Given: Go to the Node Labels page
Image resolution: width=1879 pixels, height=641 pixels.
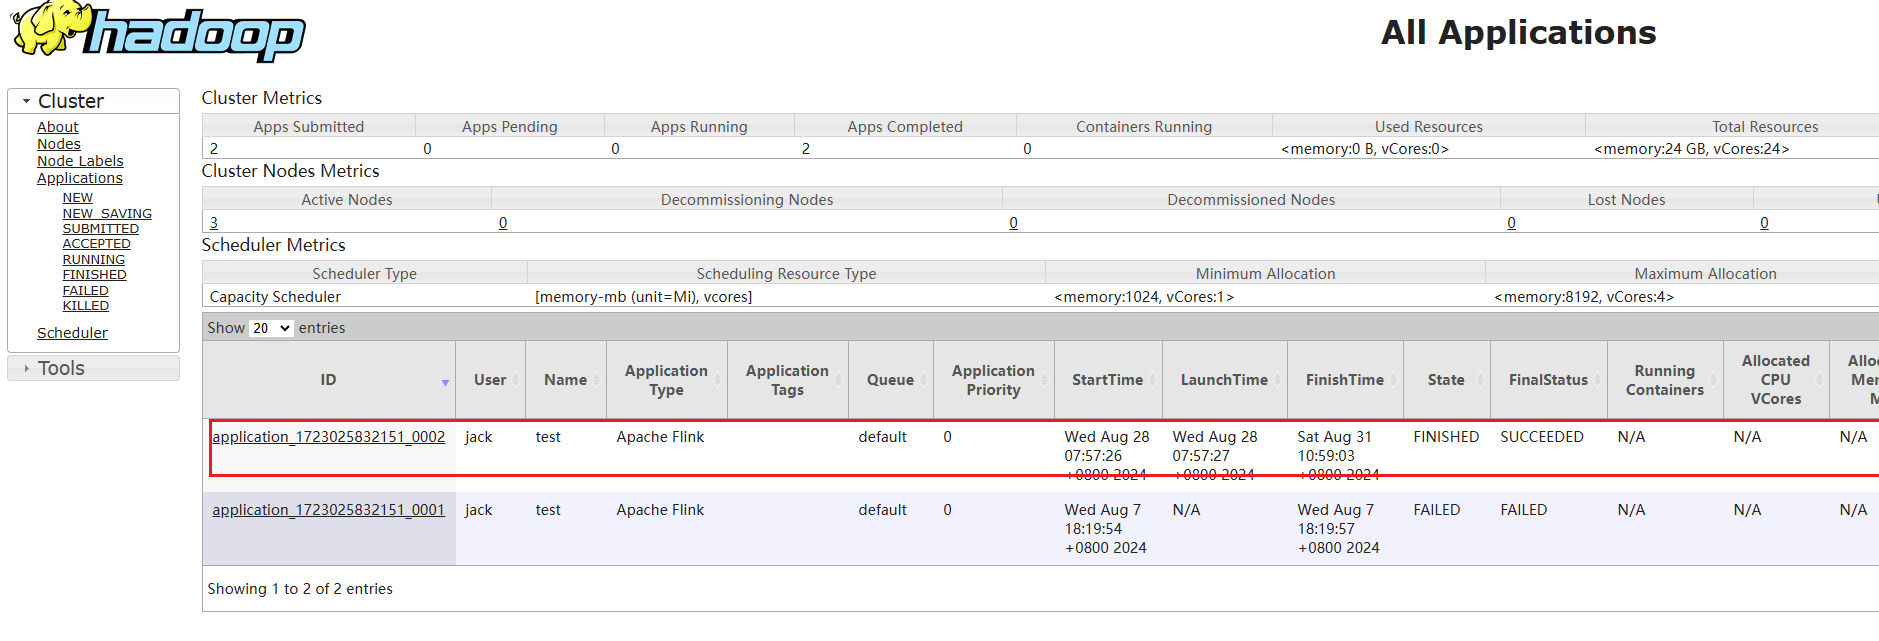Looking at the screenshot, I should tap(80, 161).
